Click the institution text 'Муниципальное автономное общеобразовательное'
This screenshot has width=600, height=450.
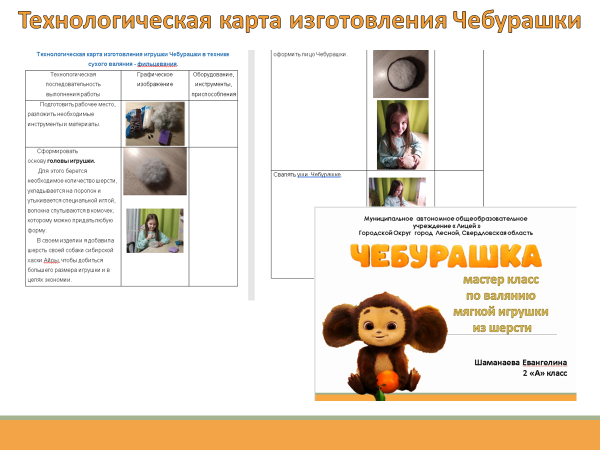pyautogui.click(x=445, y=219)
